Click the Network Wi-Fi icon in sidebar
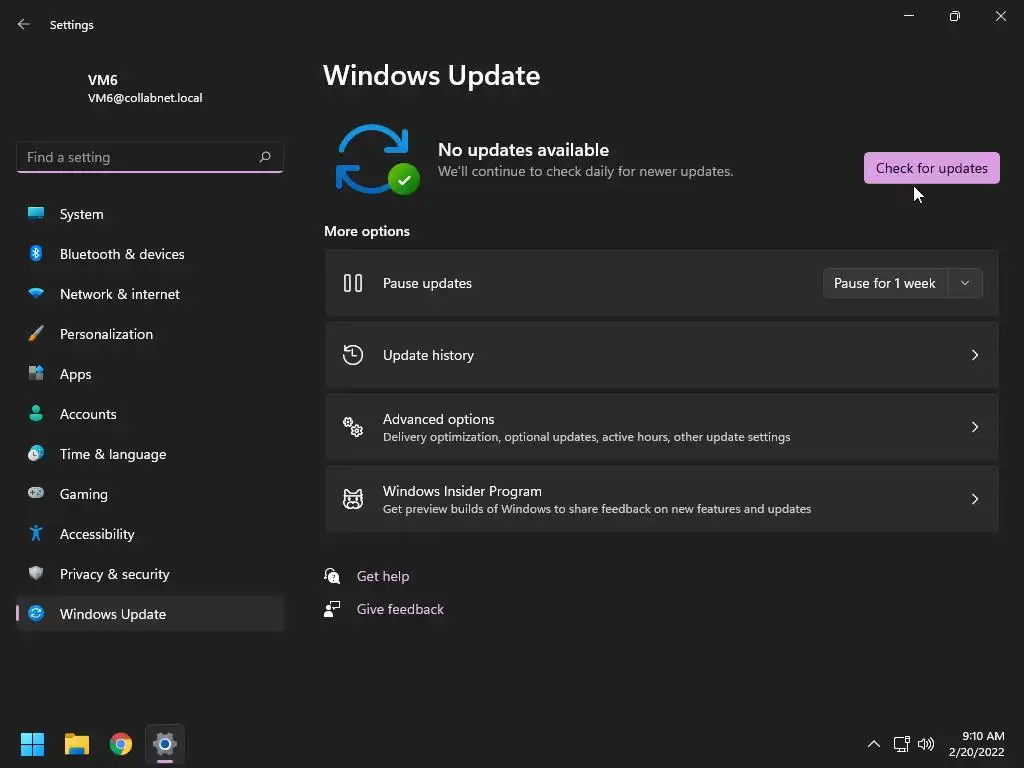 (x=36, y=293)
